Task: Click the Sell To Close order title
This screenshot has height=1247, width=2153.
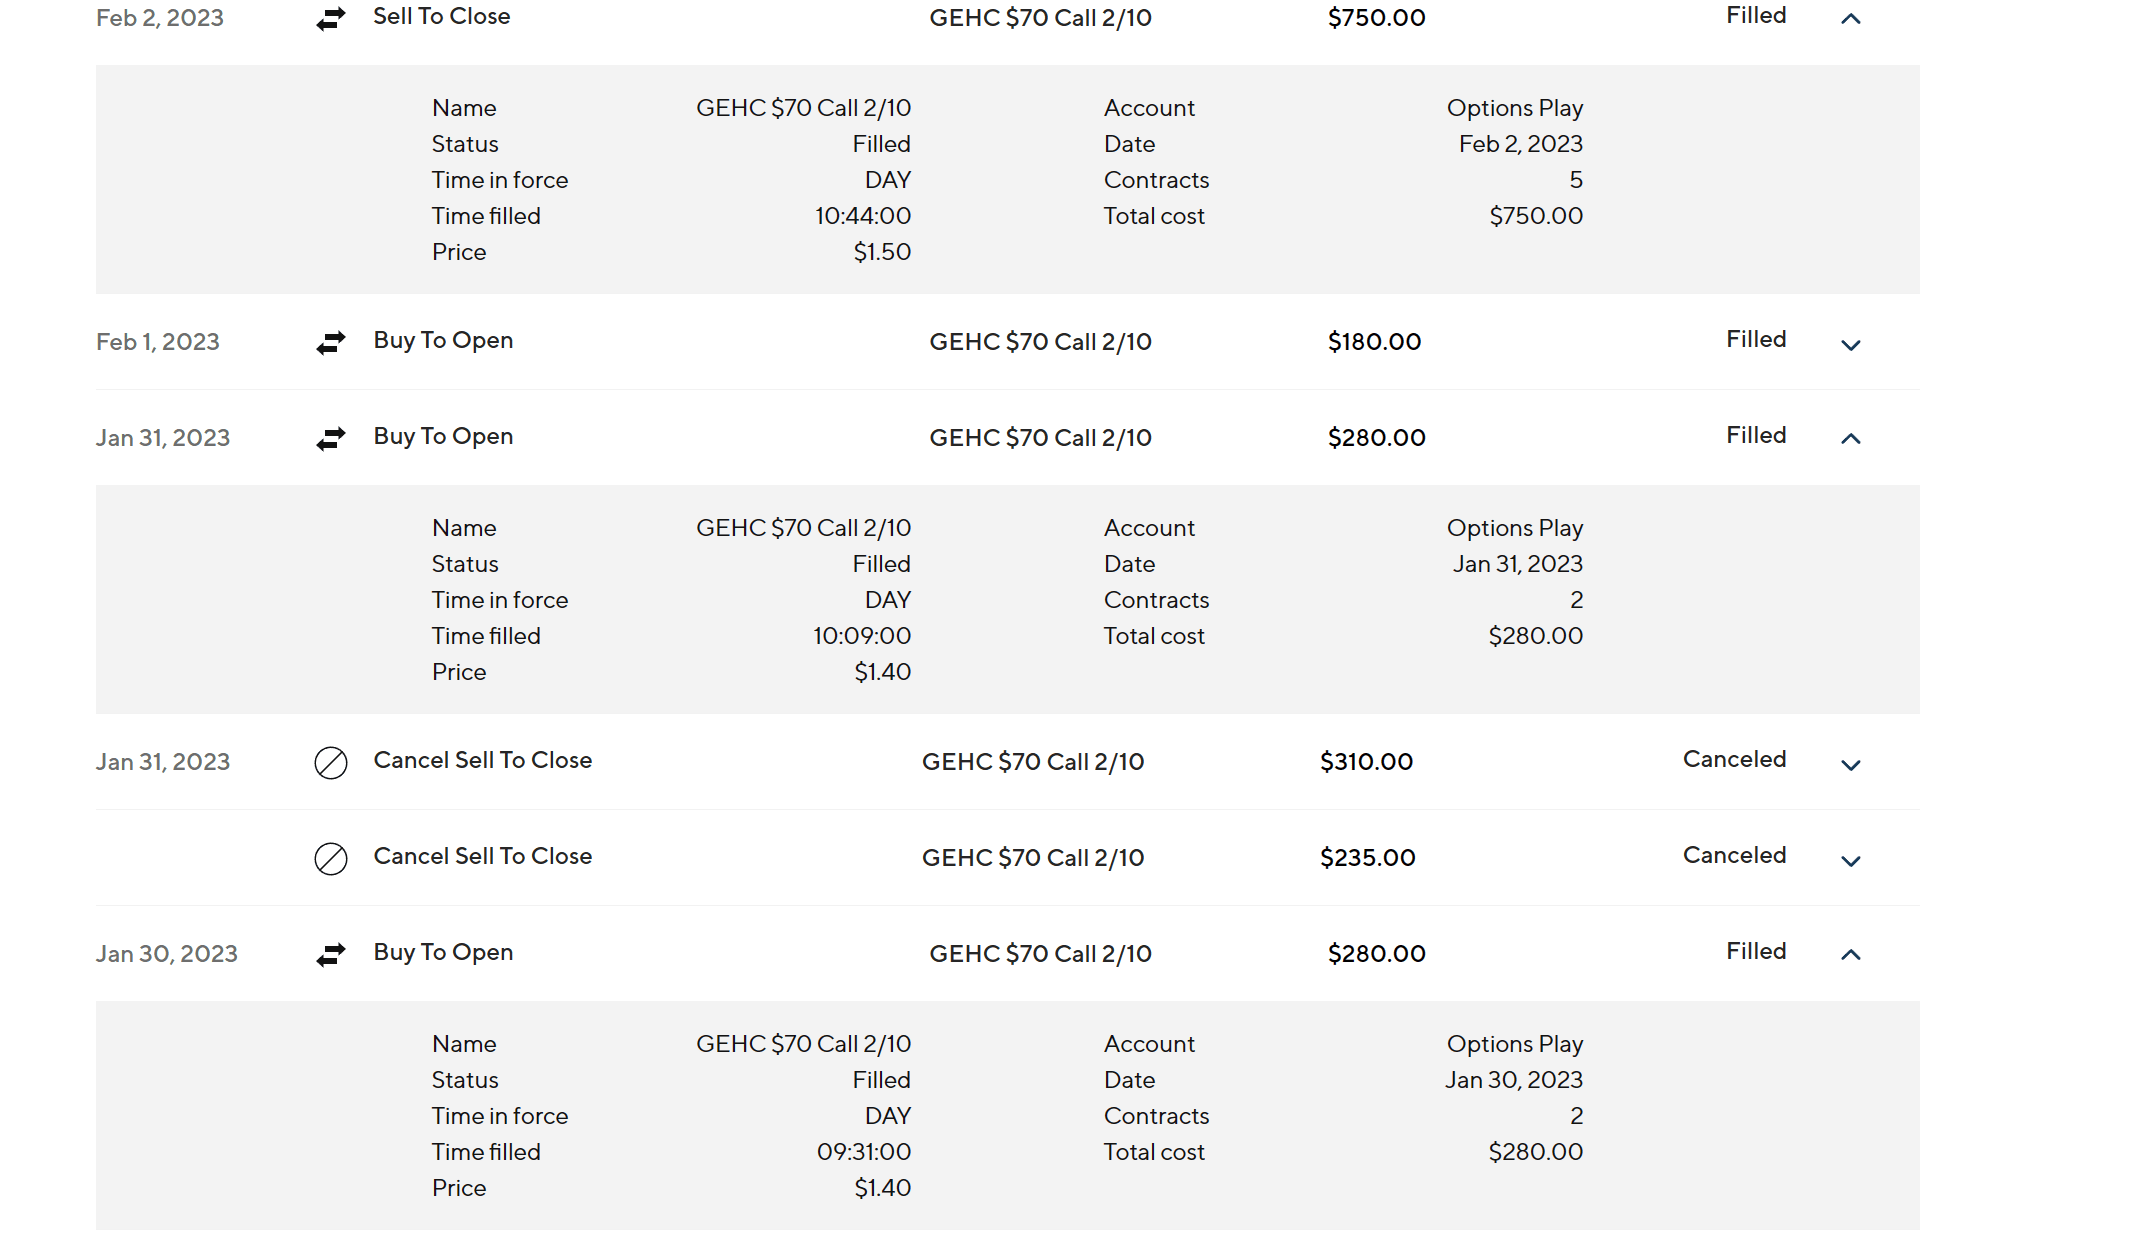Action: pyautogui.click(x=441, y=16)
